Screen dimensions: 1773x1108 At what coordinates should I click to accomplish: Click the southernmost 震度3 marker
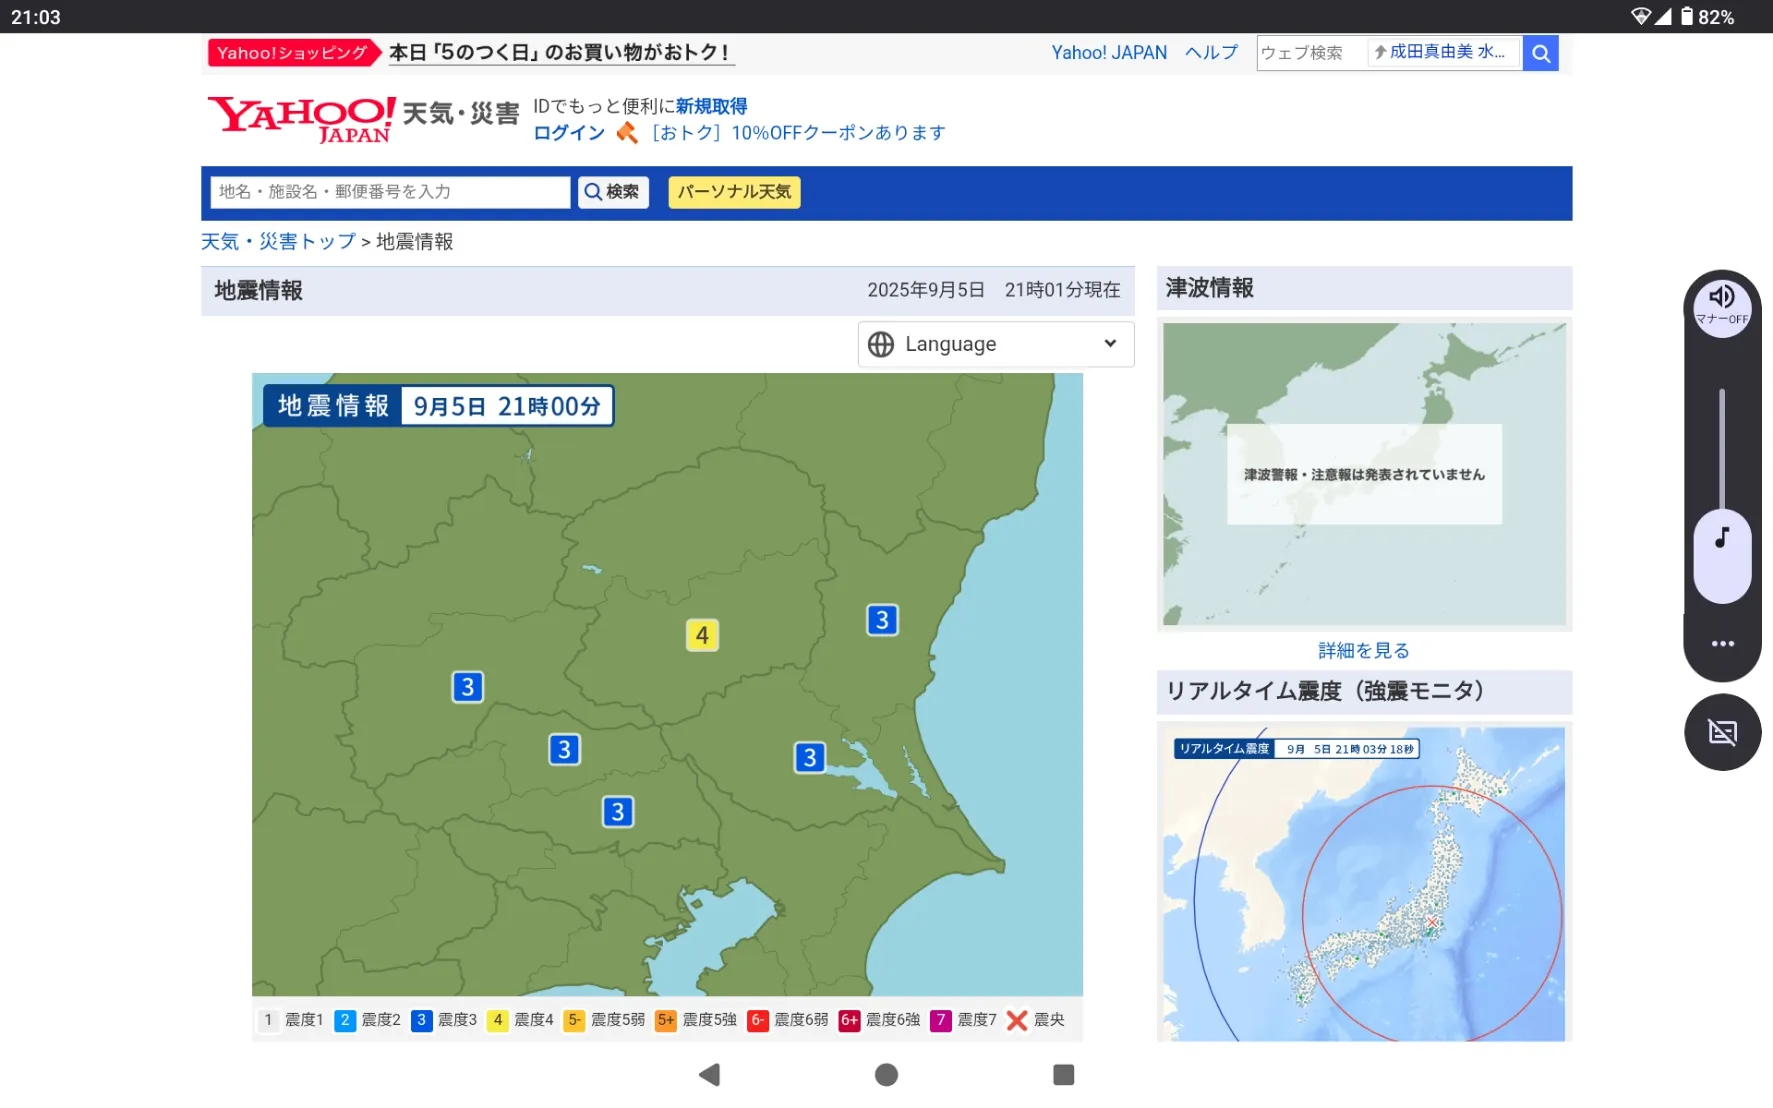(618, 811)
